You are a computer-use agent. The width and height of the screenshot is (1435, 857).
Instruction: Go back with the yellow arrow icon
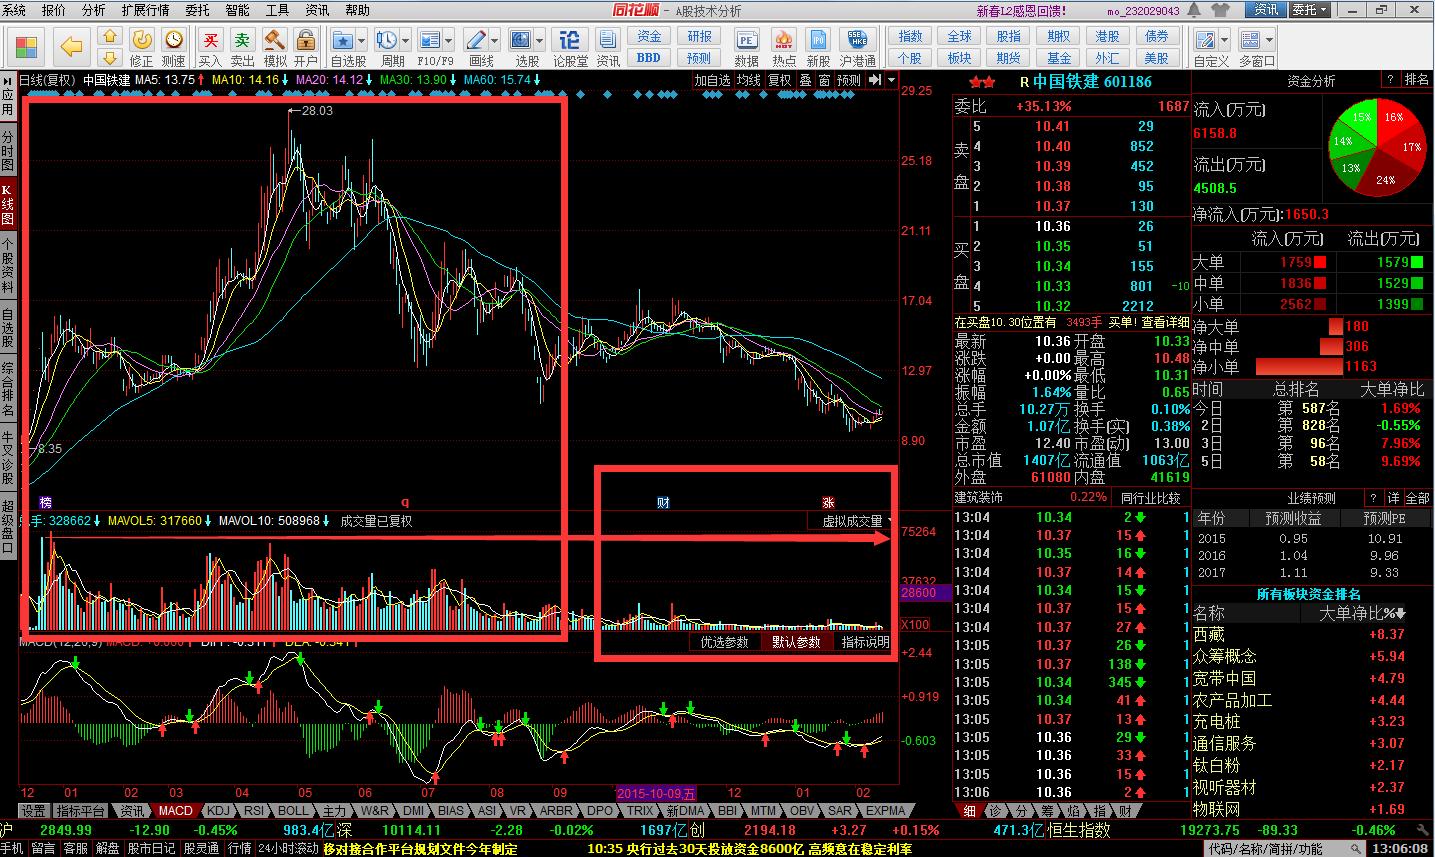(x=70, y=47)
